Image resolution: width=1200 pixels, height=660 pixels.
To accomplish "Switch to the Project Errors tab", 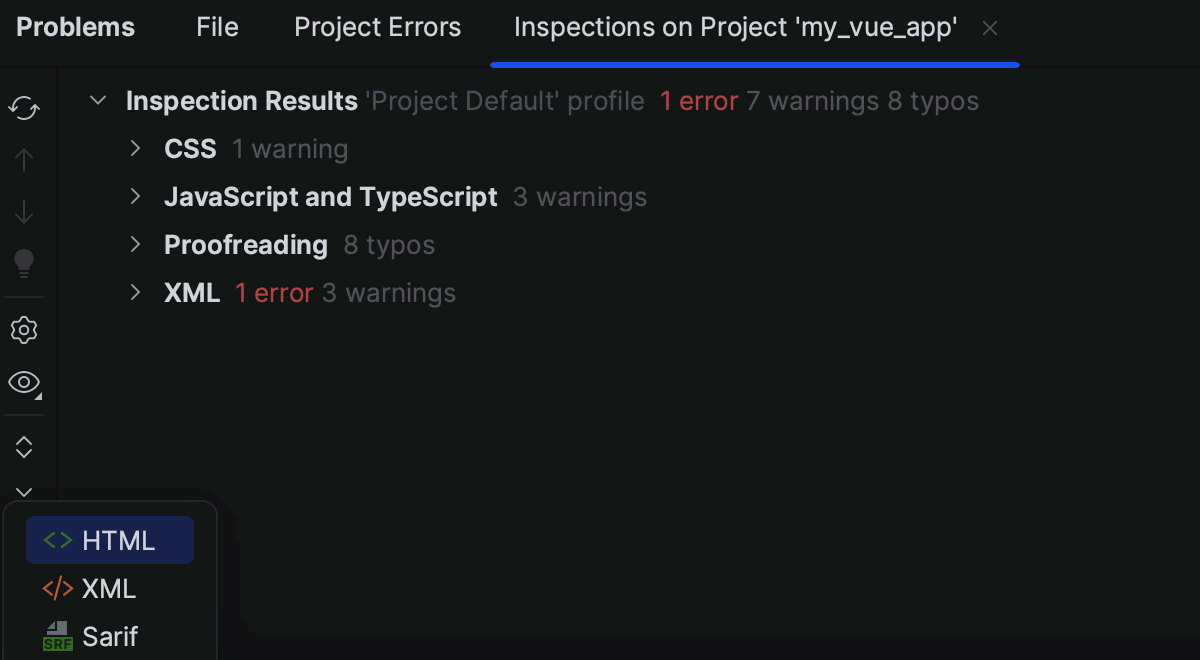I will [377, 27].
